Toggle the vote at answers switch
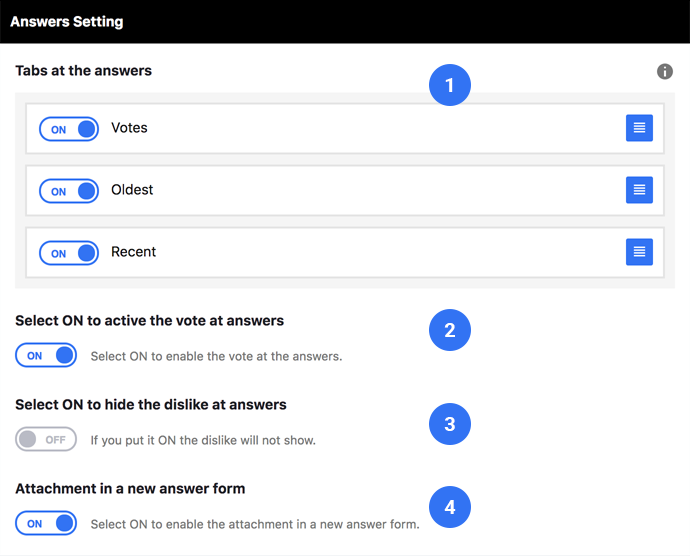 coord(46,355)
